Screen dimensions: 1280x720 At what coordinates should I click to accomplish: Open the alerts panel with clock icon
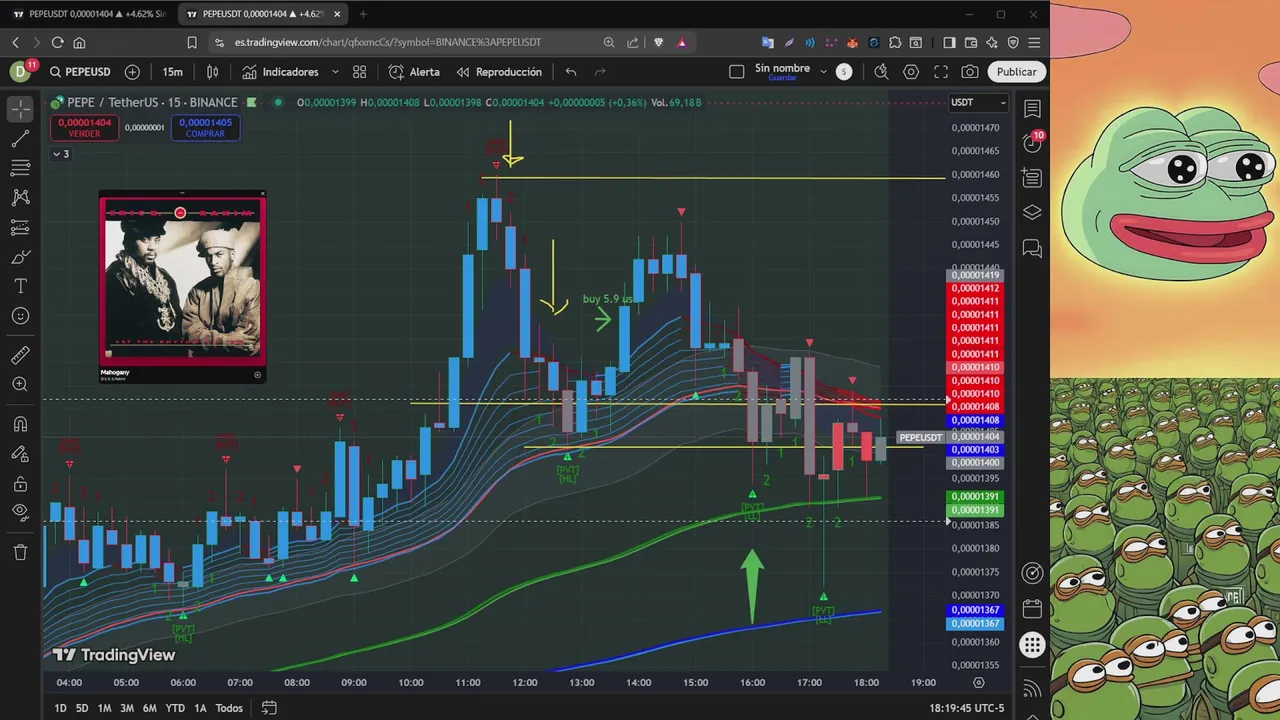pyautogui.click(x=1033, y=143)
